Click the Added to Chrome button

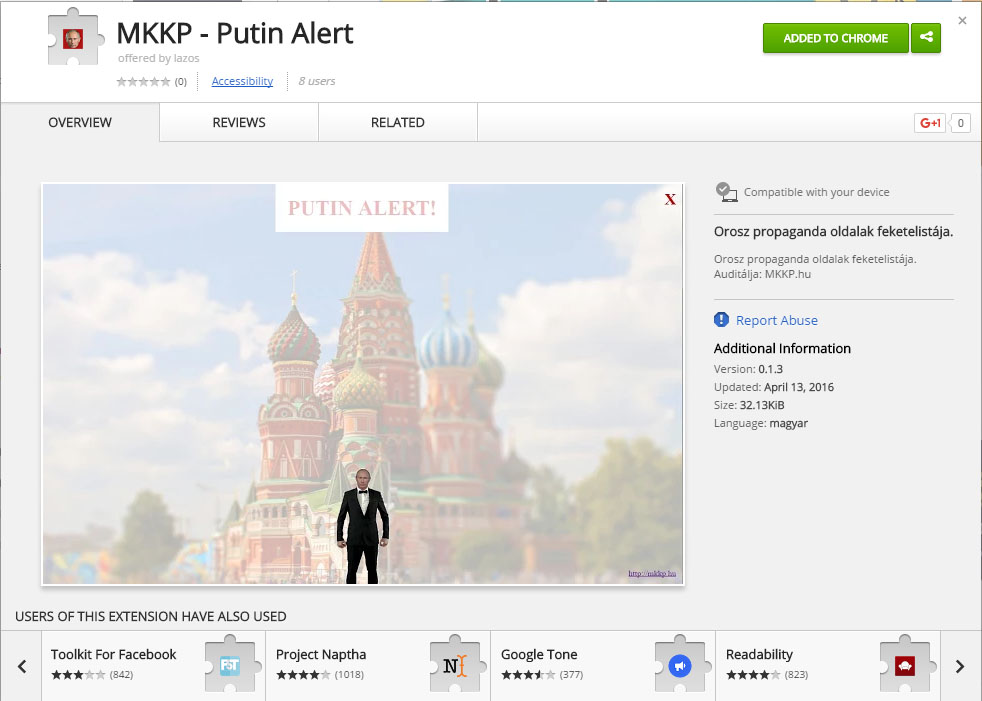pos(835,38)
